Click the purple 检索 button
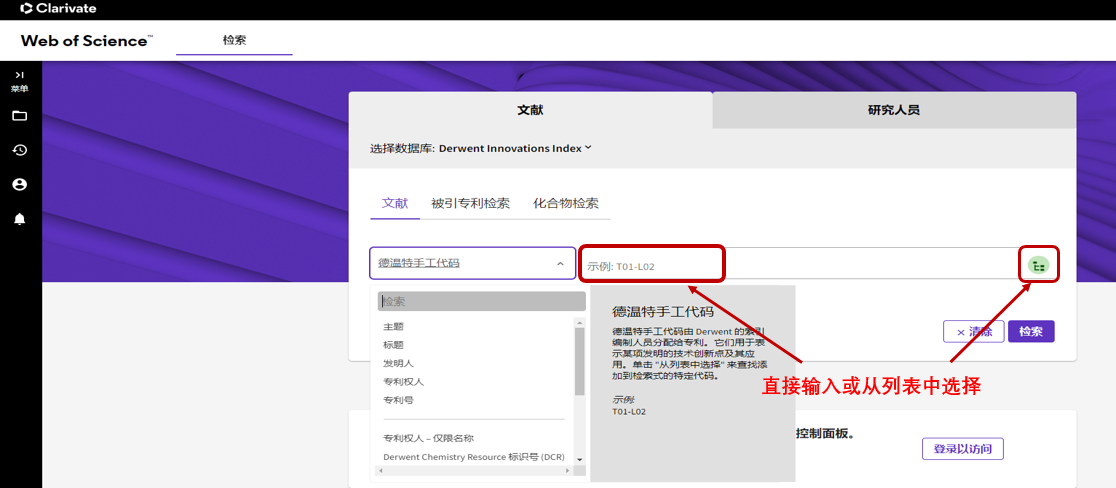Image resolution: width=1116 pixels, height=488 pixels. 1030,332
